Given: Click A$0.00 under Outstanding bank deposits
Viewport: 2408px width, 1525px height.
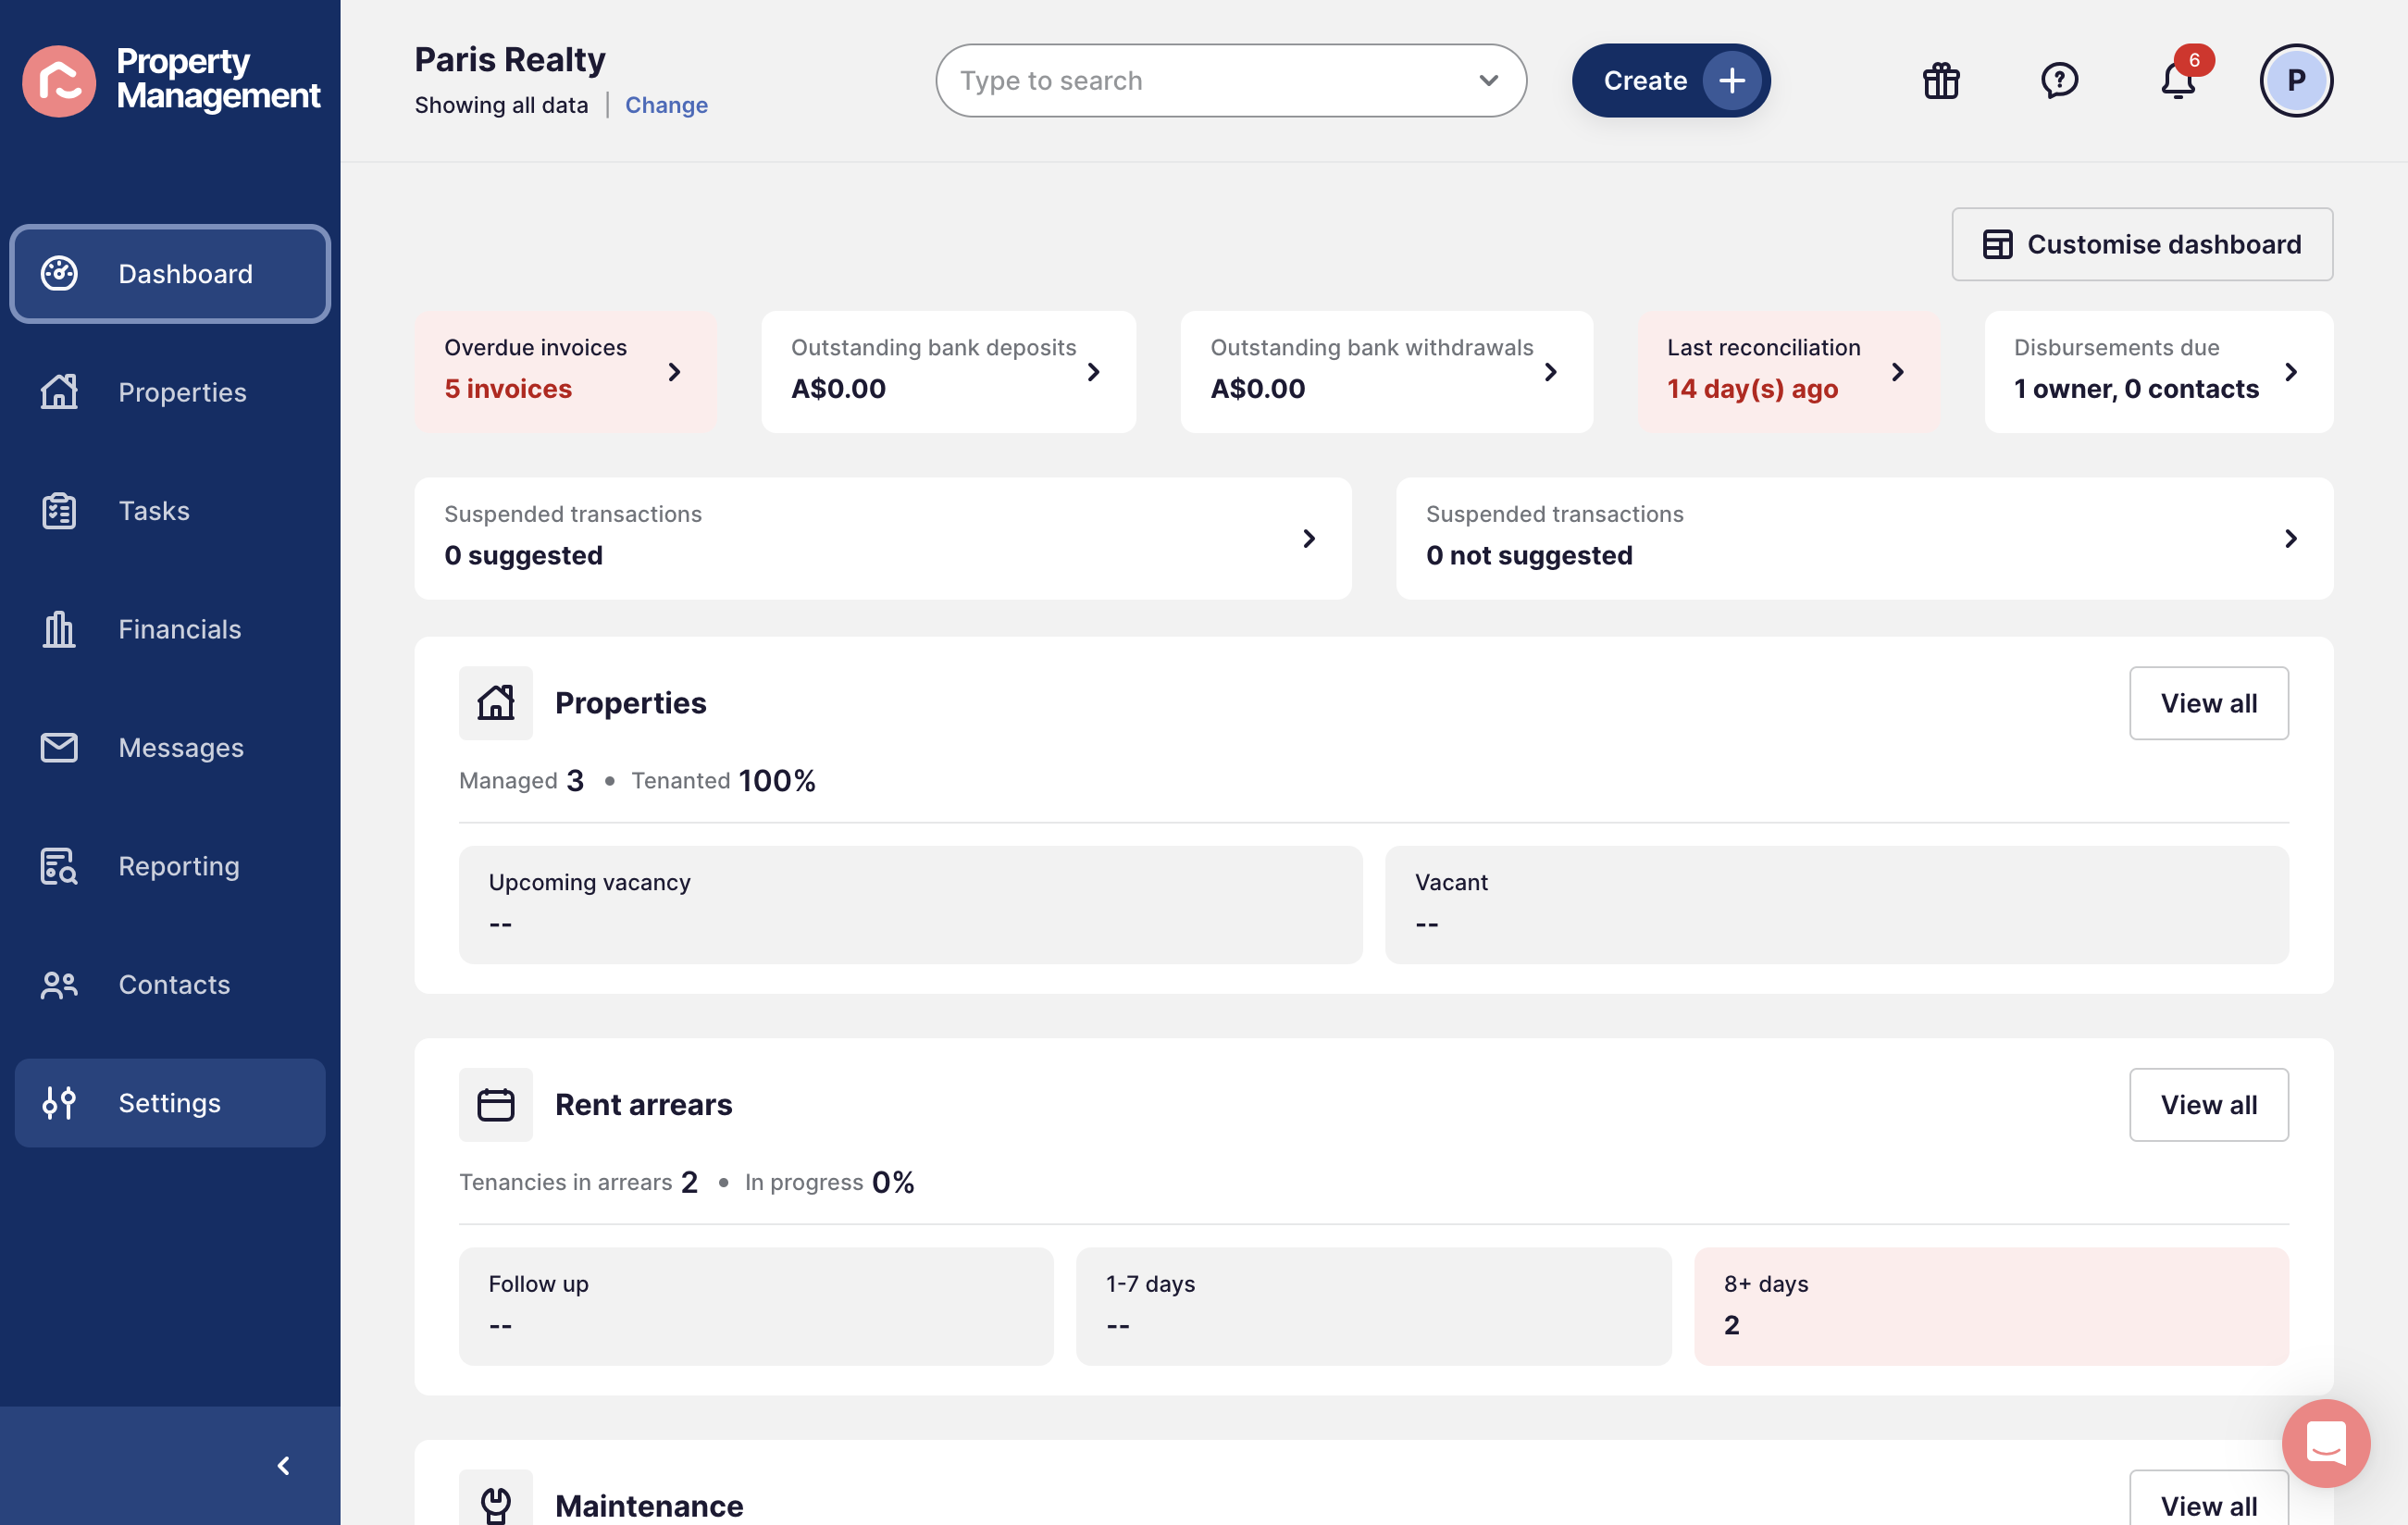Looking at the screenshot, I should tap(838, 388).
